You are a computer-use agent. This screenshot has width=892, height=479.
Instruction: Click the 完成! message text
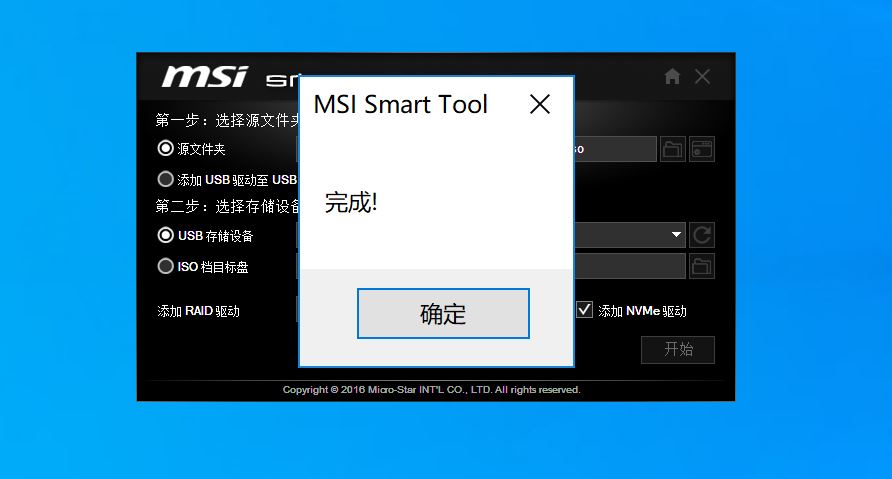[351, 203]
